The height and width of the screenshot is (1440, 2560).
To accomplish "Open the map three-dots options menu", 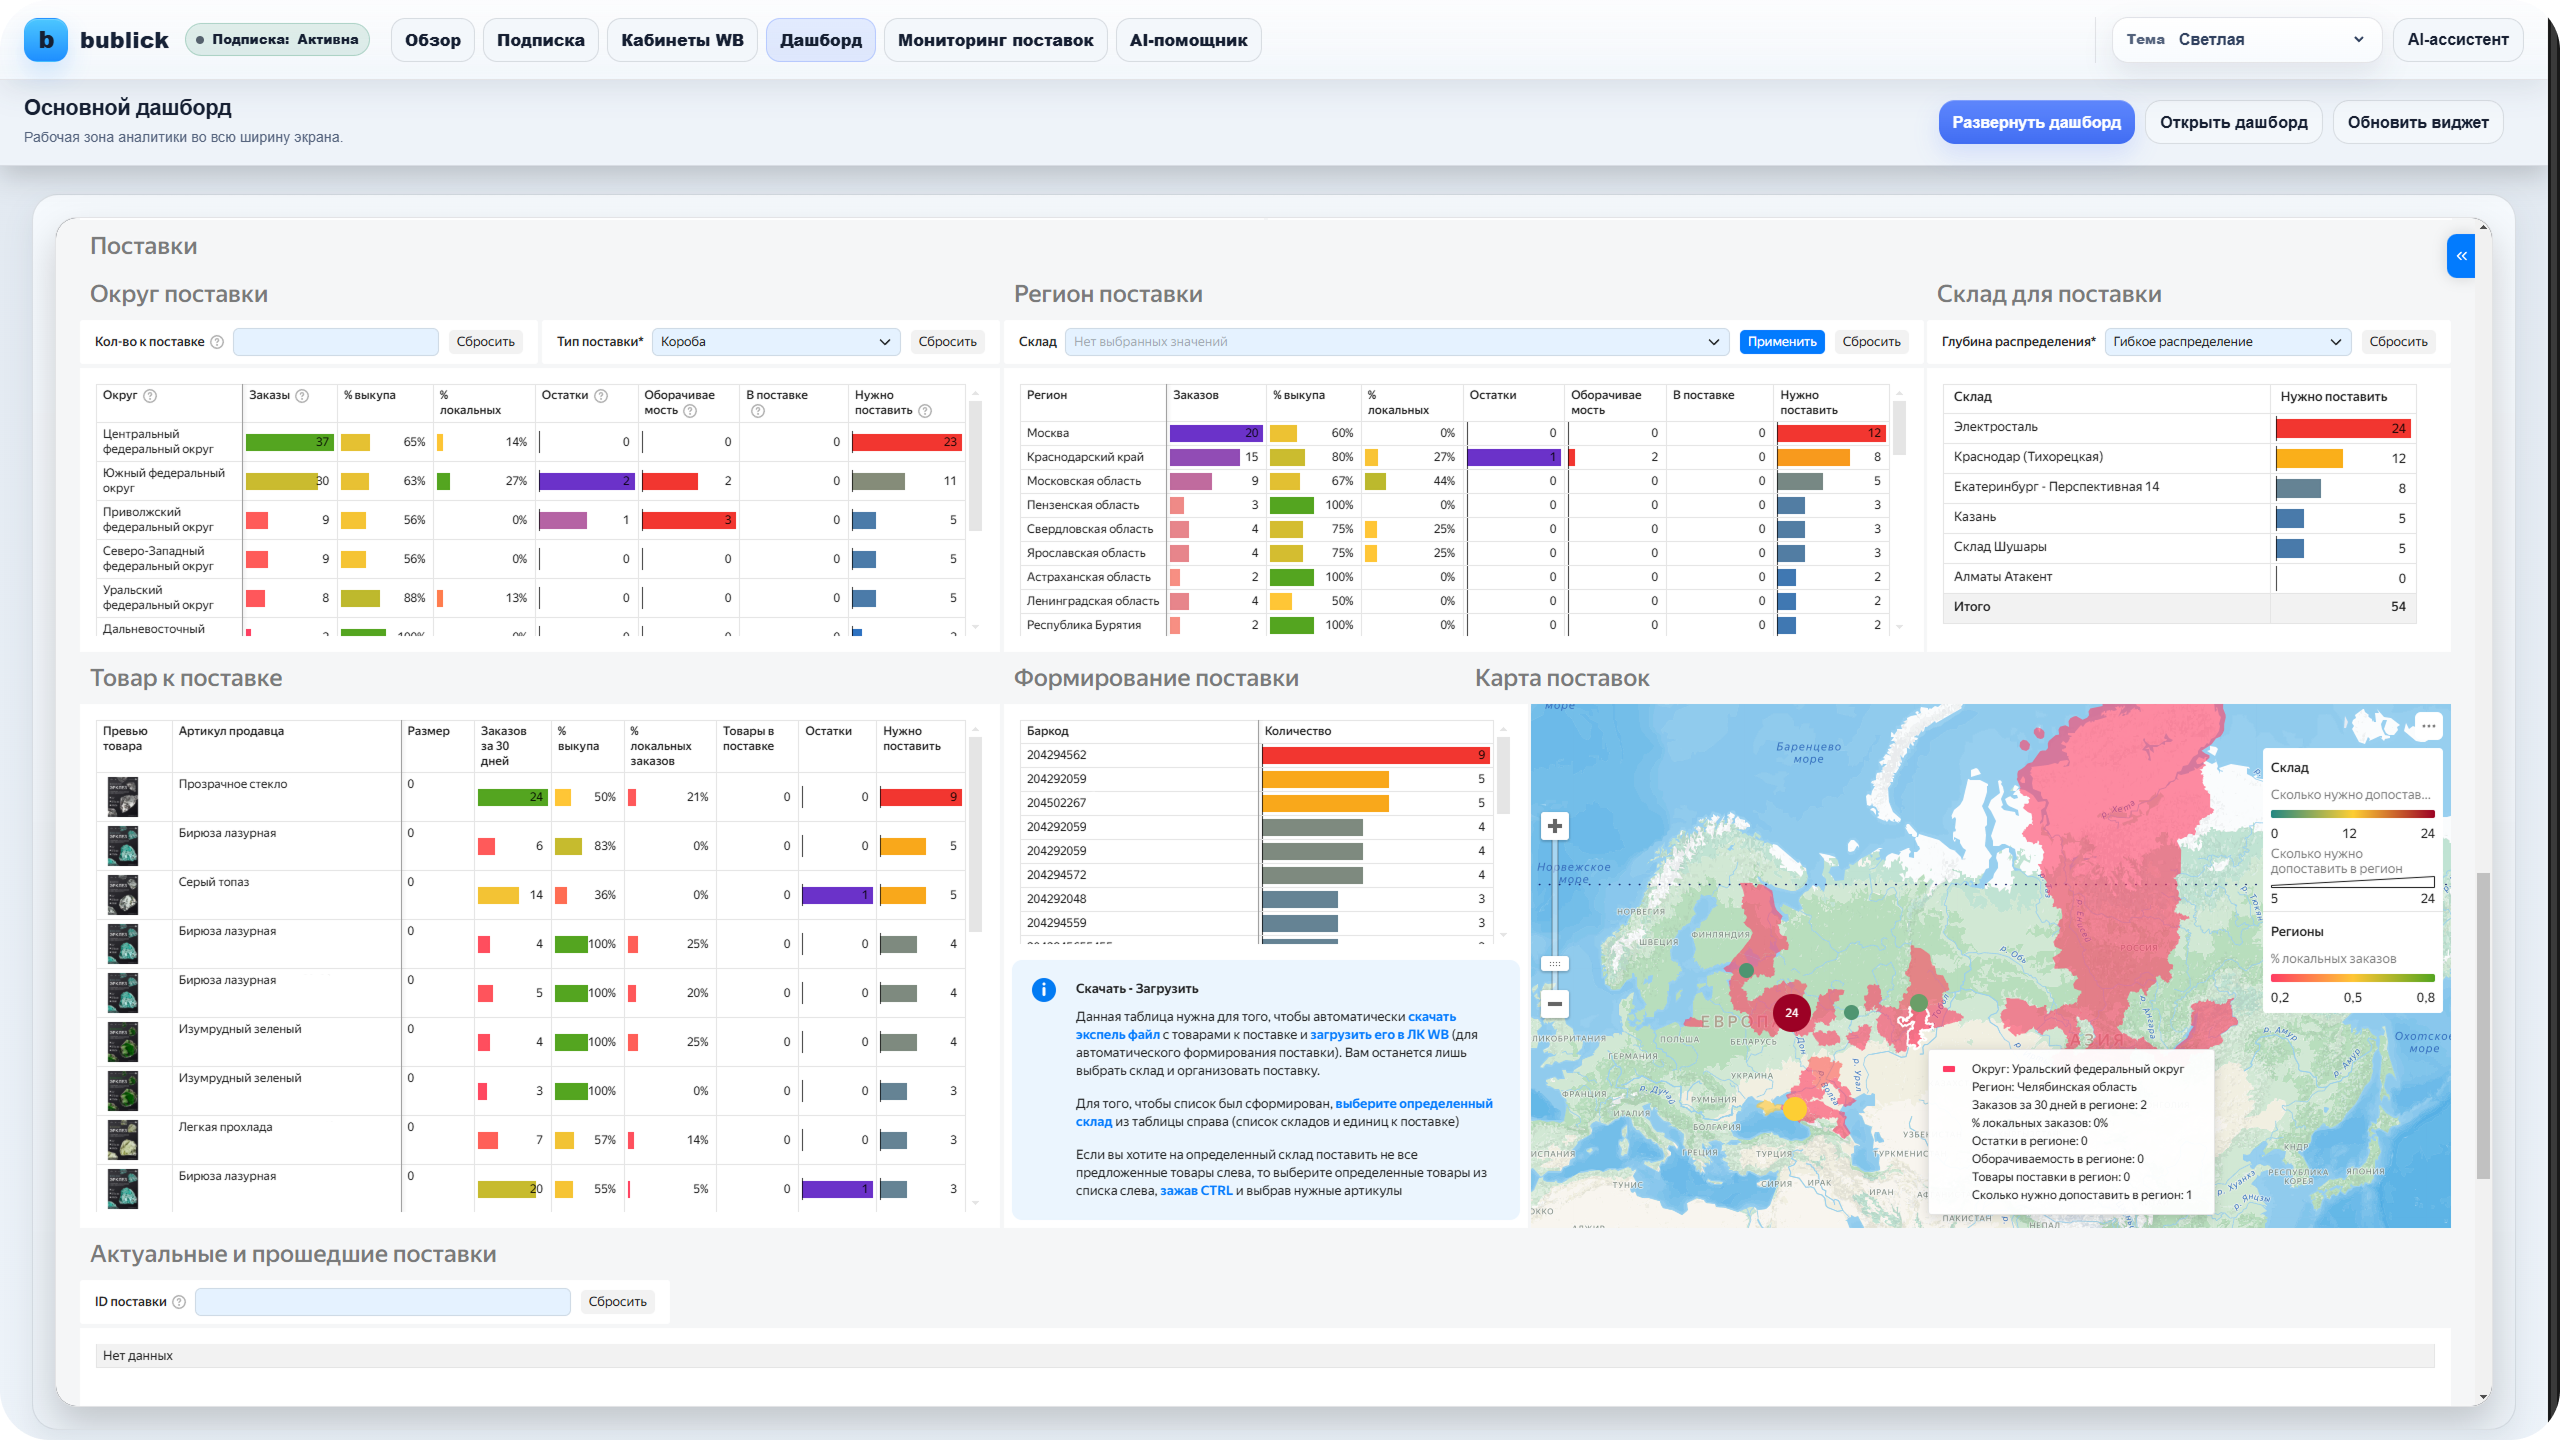I will click(2427, 725).
